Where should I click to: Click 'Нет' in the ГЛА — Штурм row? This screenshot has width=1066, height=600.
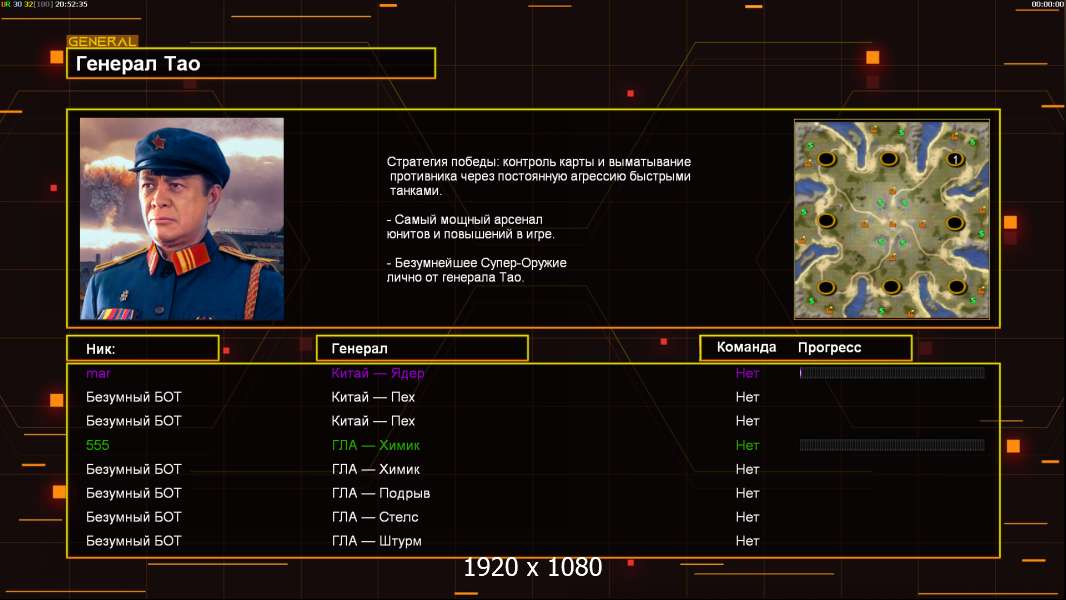pyautogui.click(x=747, y=541)
